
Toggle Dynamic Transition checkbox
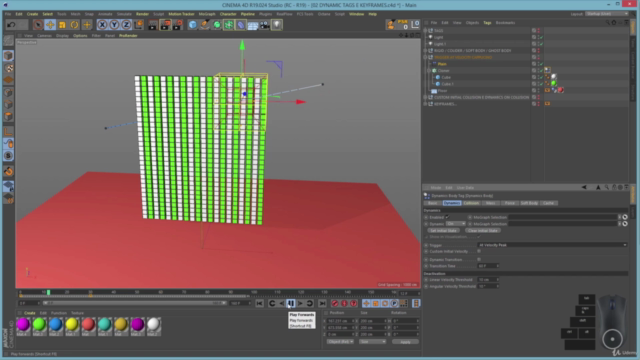pos(479,259)
